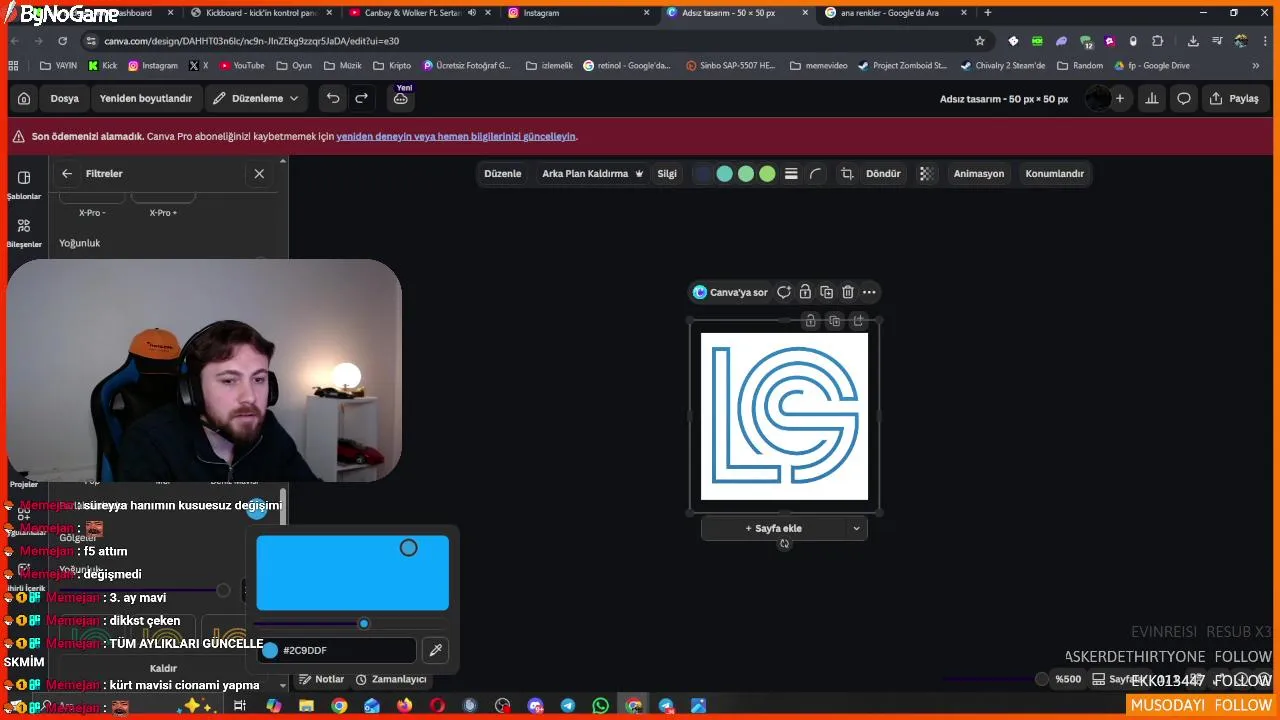Screen dimensions: 1280x720
Task: Open the transparency checkerboard icon
Action: click(x=927, y=173)
